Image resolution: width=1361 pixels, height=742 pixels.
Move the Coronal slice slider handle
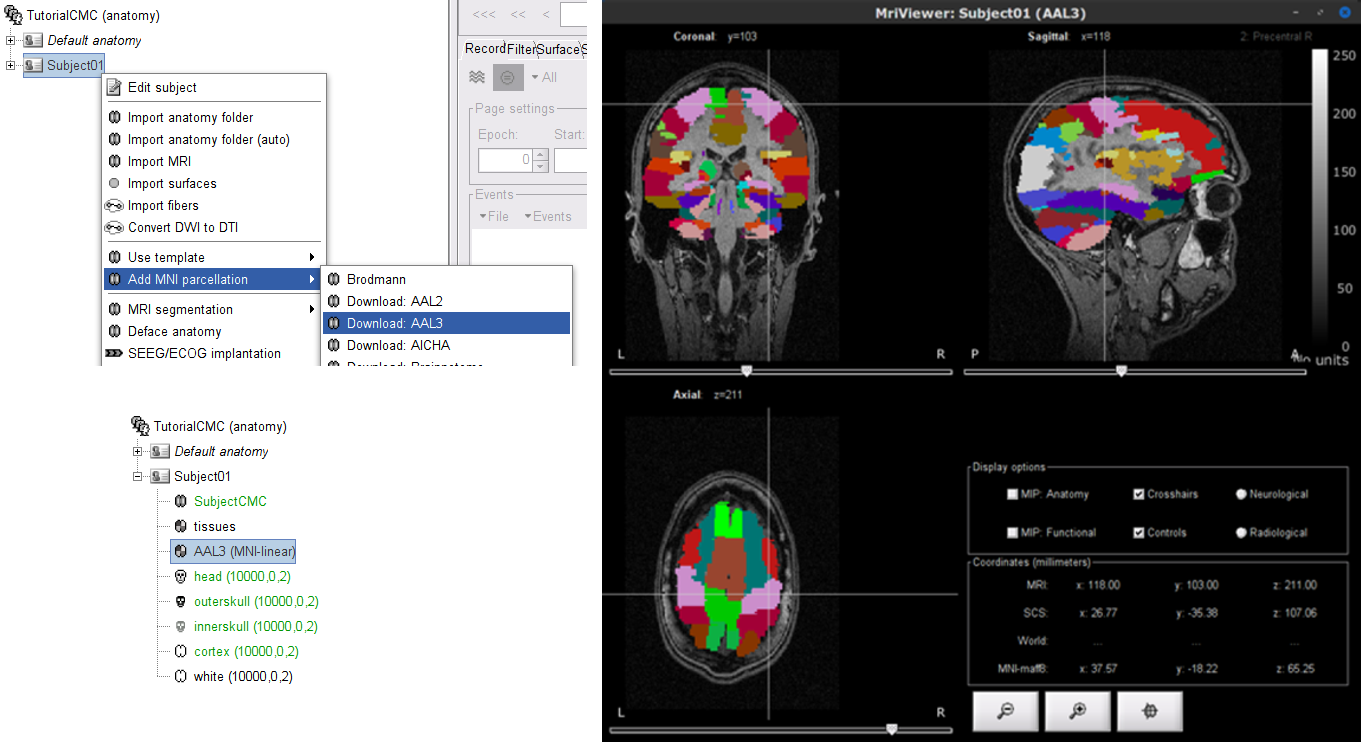coord(746,370)
